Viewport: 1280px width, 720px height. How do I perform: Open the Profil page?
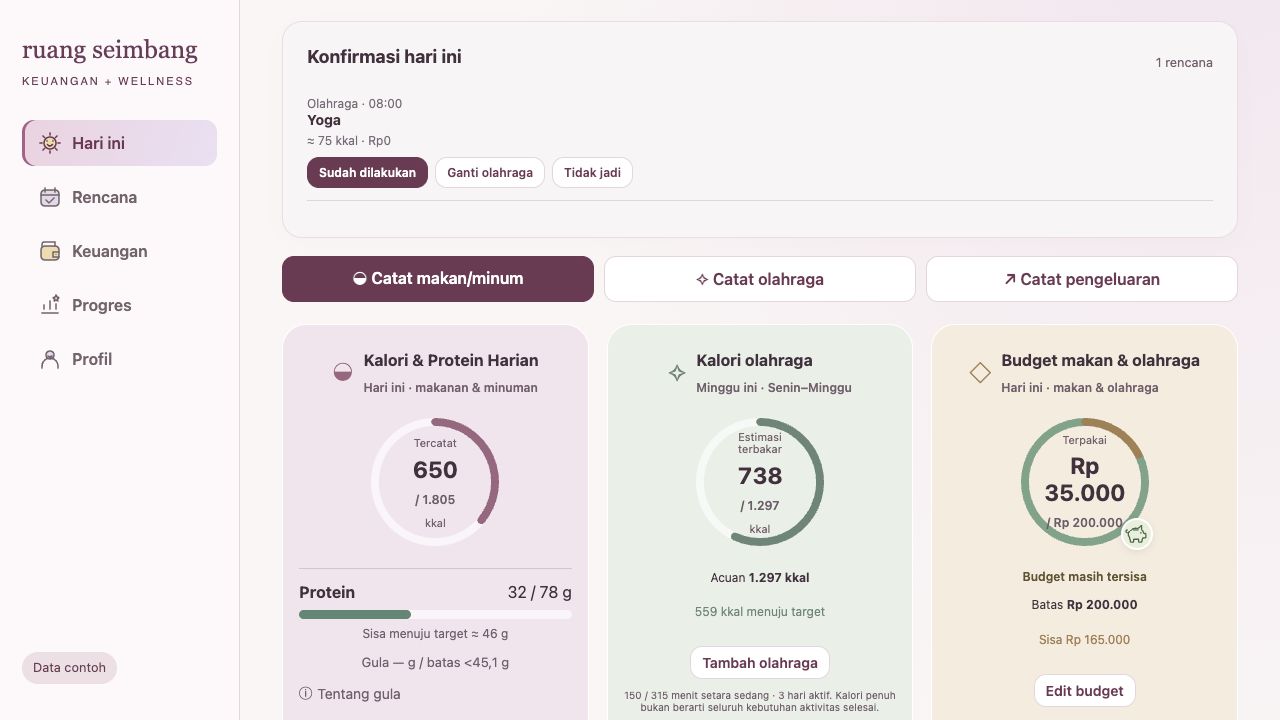tap(120, 359)
